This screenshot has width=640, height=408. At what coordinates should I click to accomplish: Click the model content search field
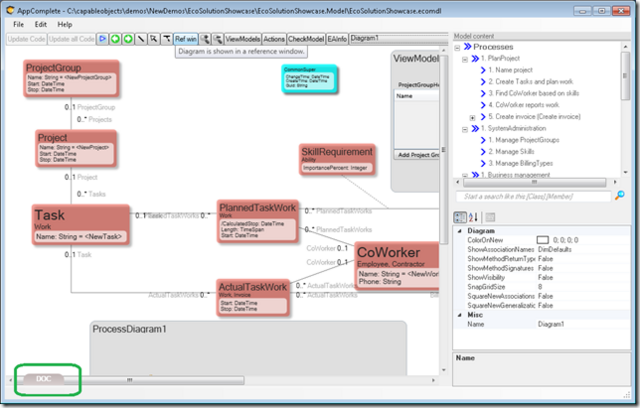(x=533, y=196)
